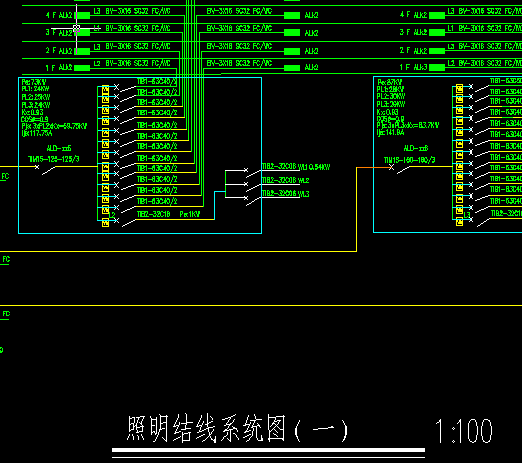This screenshot has height=463, width=522.
Task: Select the drawing title 照明结线系统图(一)
Action: pos(237,429)
